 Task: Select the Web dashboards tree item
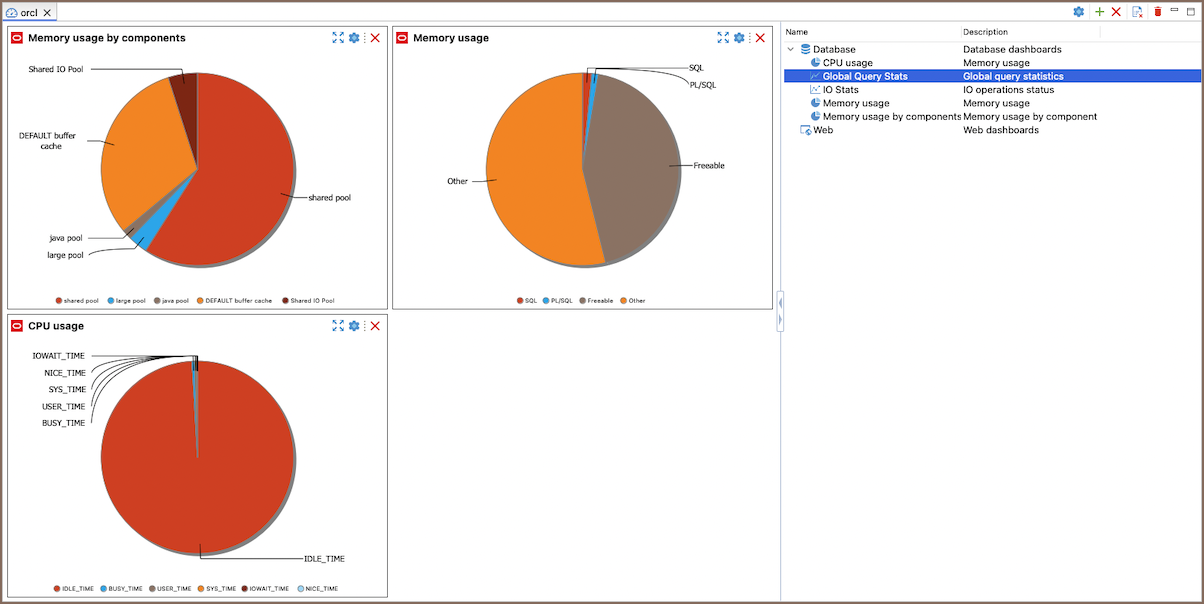coord(822,130)
